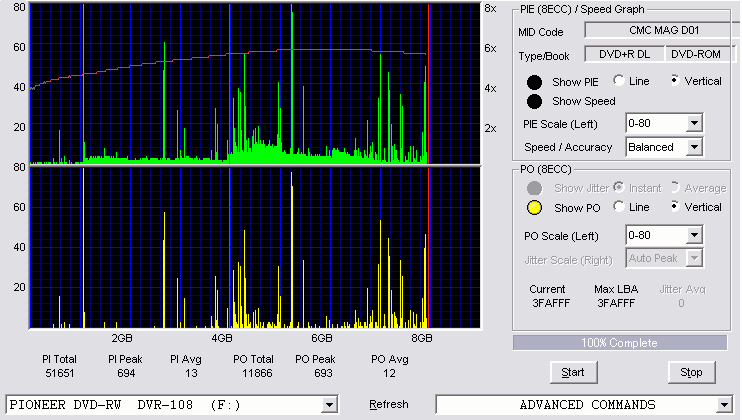Click the Max LBA value 3FAFFF

616,303
